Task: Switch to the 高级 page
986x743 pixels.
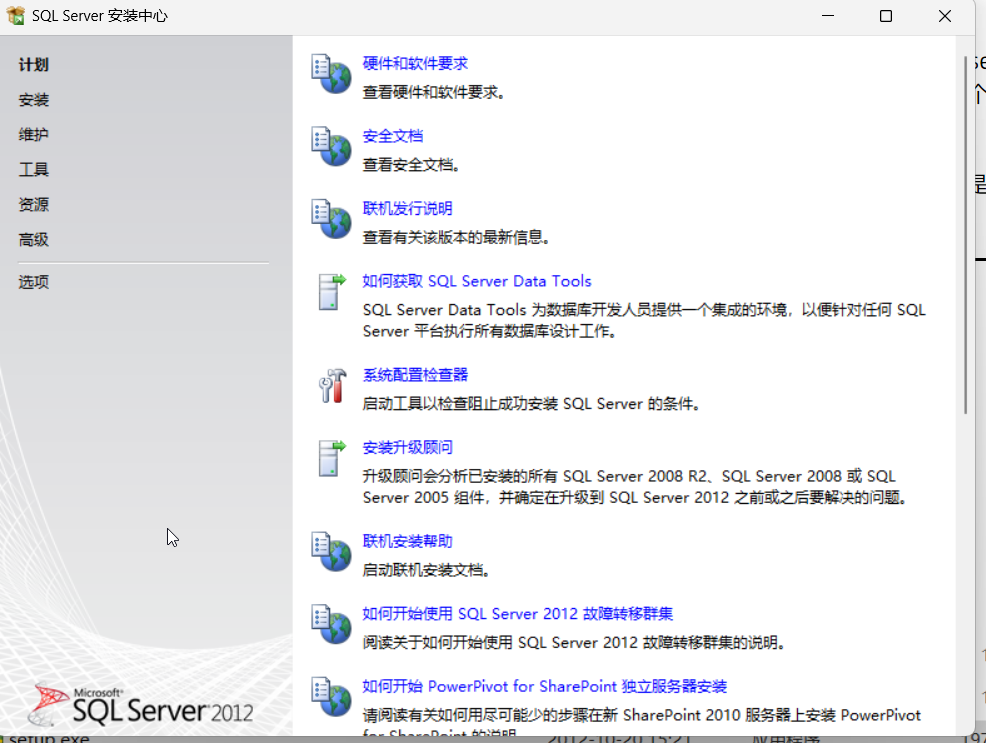Action: [33, 239]
